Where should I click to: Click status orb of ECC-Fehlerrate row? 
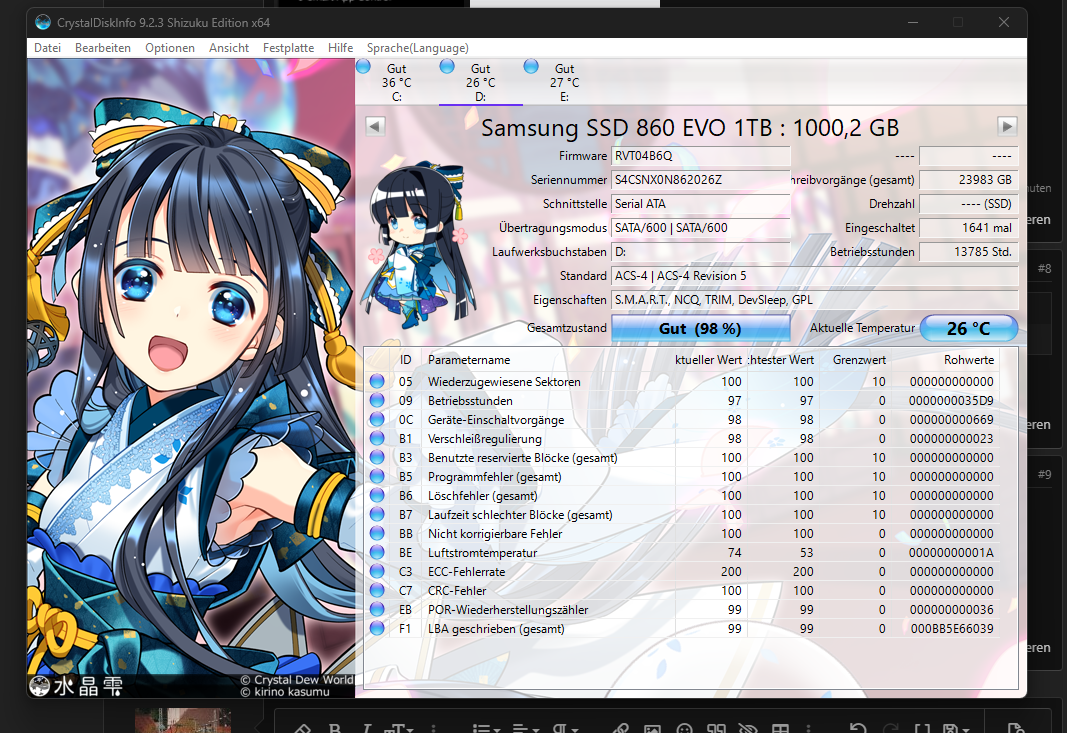coord(377,572)
